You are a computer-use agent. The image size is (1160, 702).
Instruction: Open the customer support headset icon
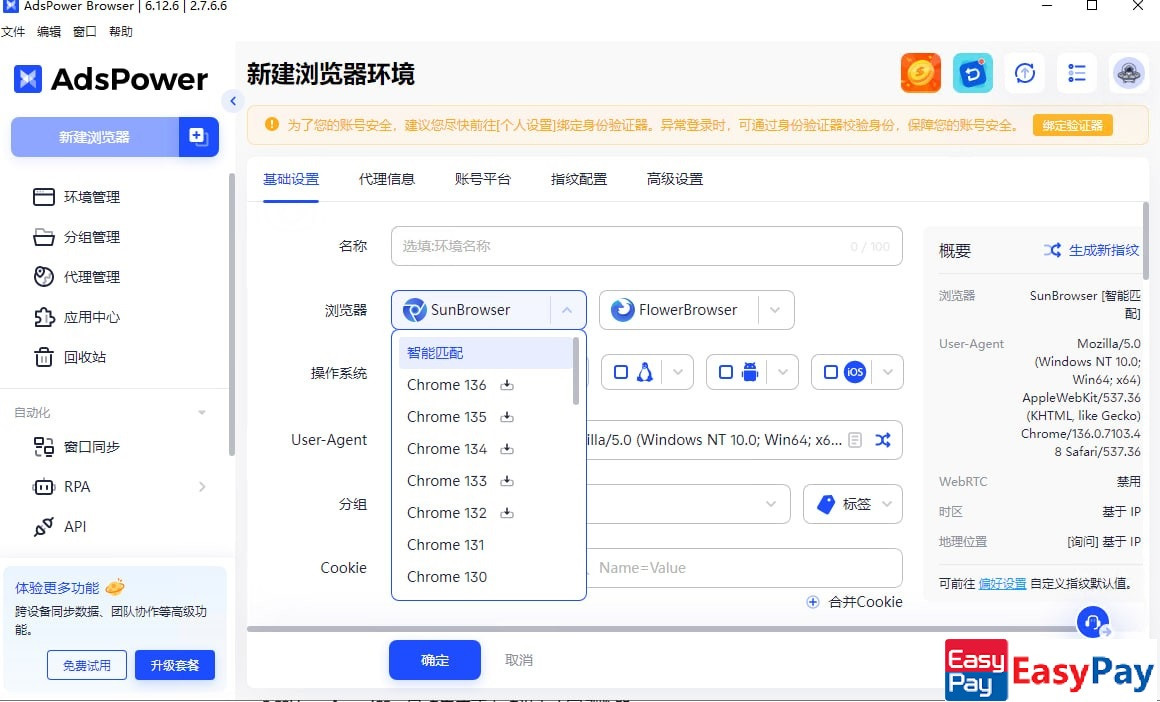[x=1093, y=622]
